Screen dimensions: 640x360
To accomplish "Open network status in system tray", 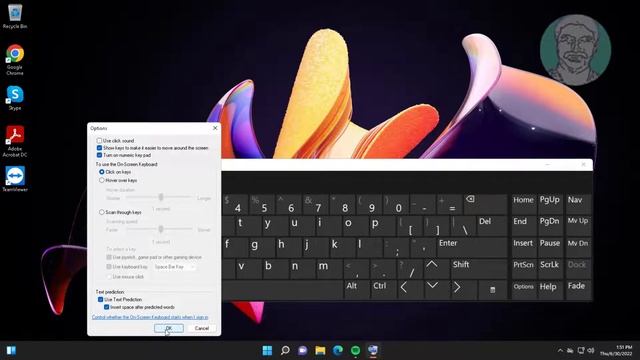I will [581, 350].
